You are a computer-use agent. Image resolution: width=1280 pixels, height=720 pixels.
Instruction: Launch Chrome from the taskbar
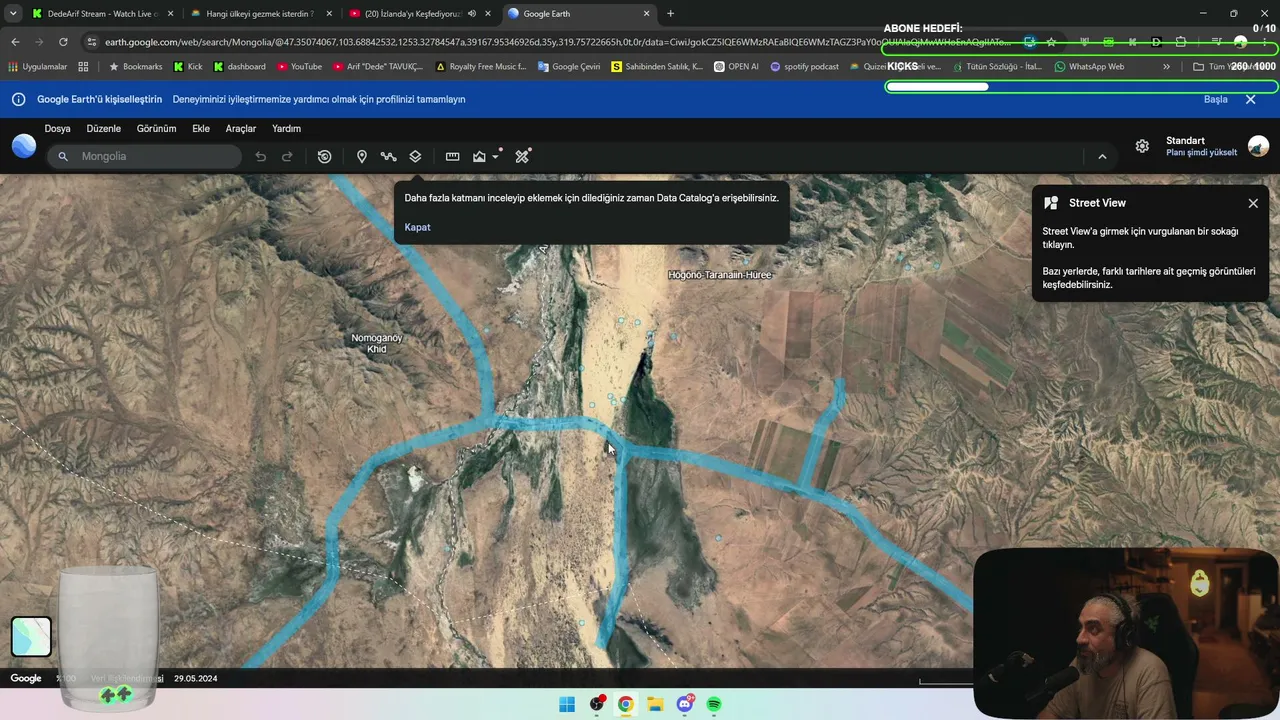click(625, 704)
